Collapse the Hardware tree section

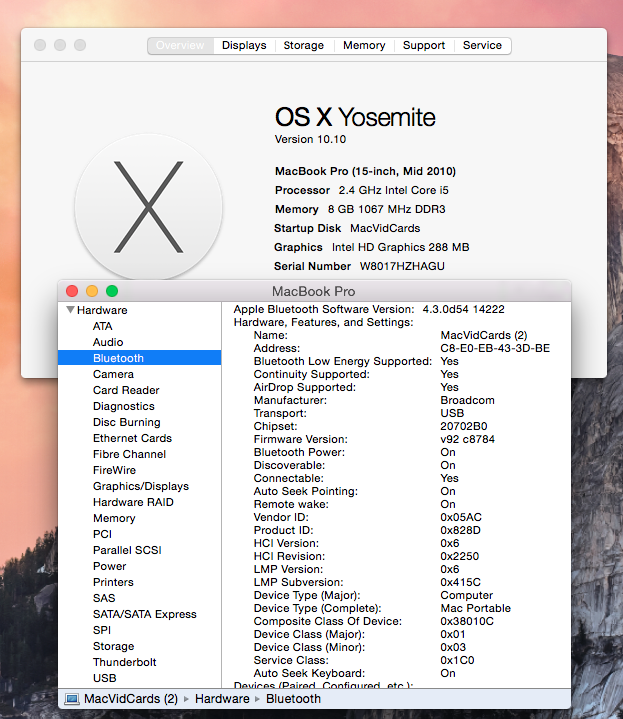(x=70, y=310)
